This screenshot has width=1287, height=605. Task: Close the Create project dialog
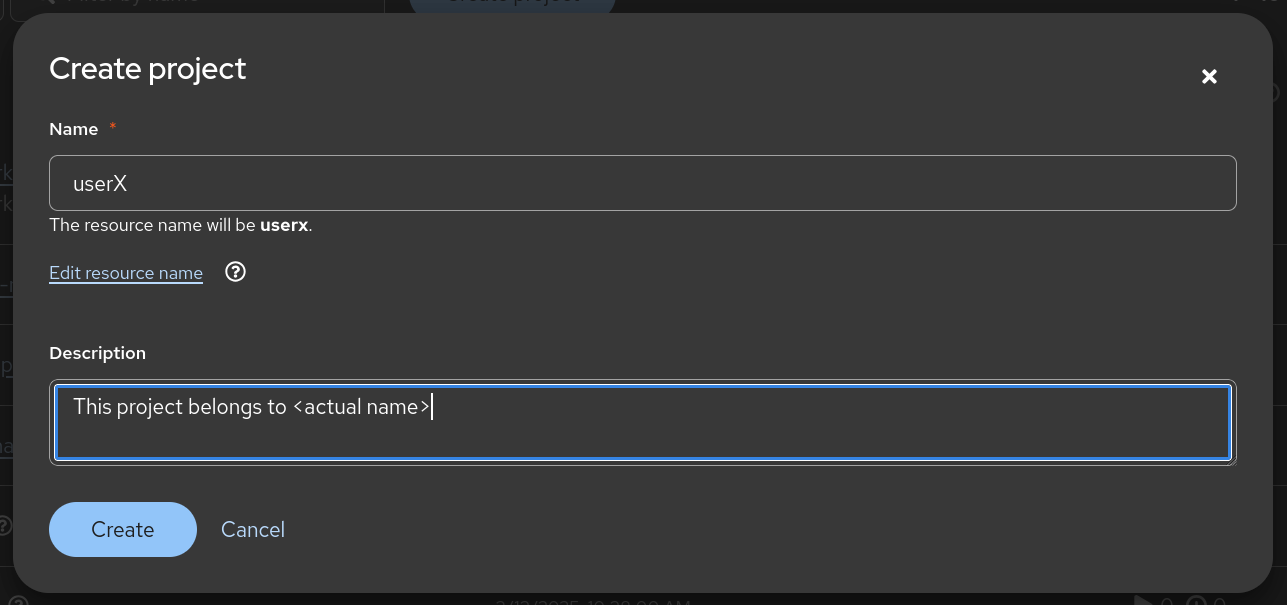click(1209, 77)
